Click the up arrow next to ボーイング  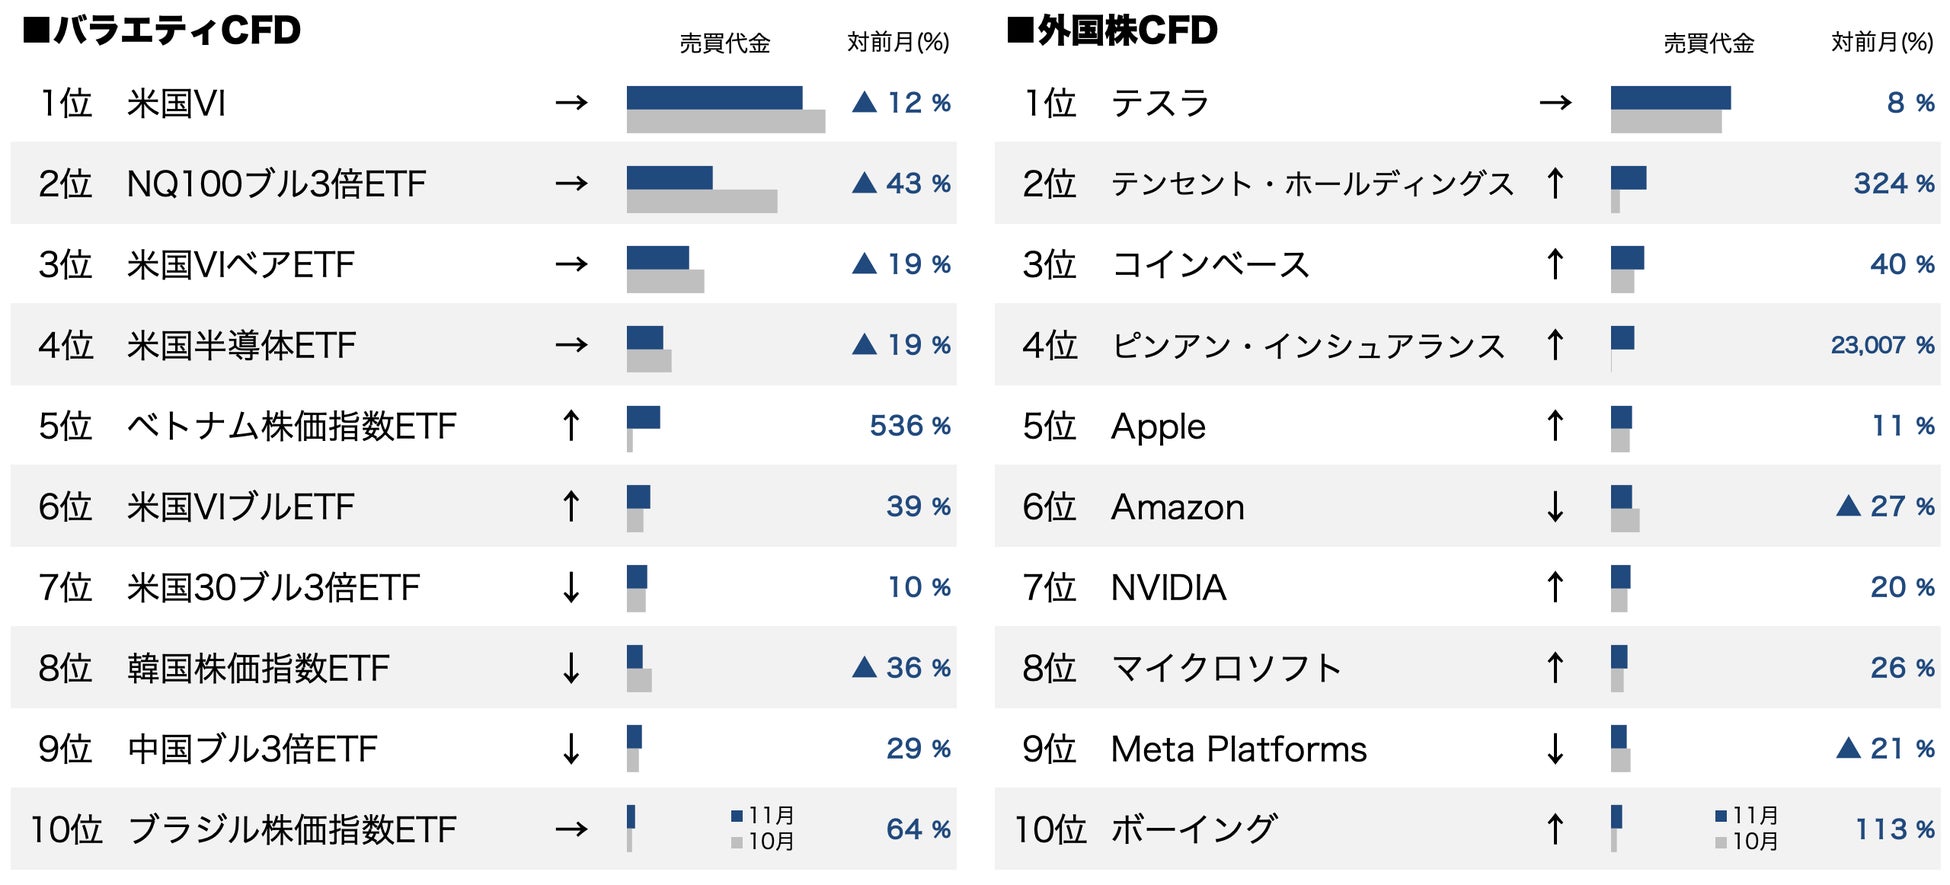click(1555, 829)
